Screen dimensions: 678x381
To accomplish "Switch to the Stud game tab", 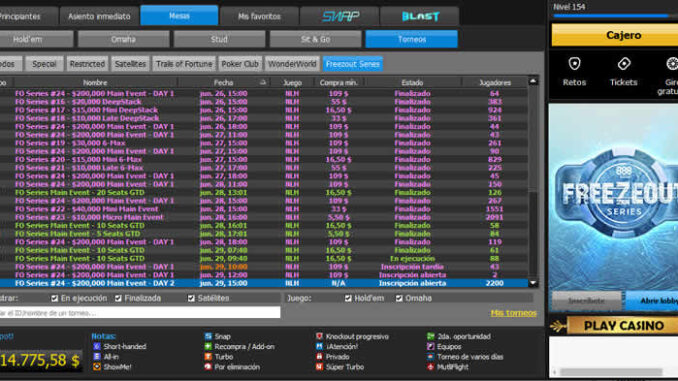I will (x=219, y=39).
